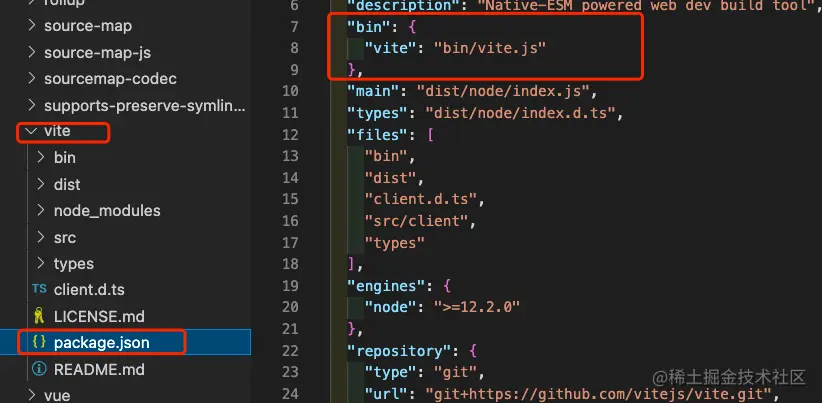Expand the source-map folder chevron
The width and height of the screenshot is (822, 403).
click(31, 26)
